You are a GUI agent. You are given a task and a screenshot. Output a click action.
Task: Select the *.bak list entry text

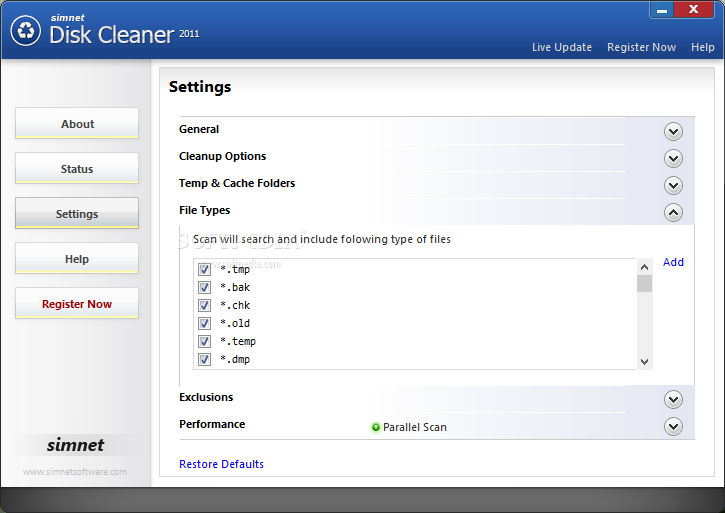click(235, 287)
